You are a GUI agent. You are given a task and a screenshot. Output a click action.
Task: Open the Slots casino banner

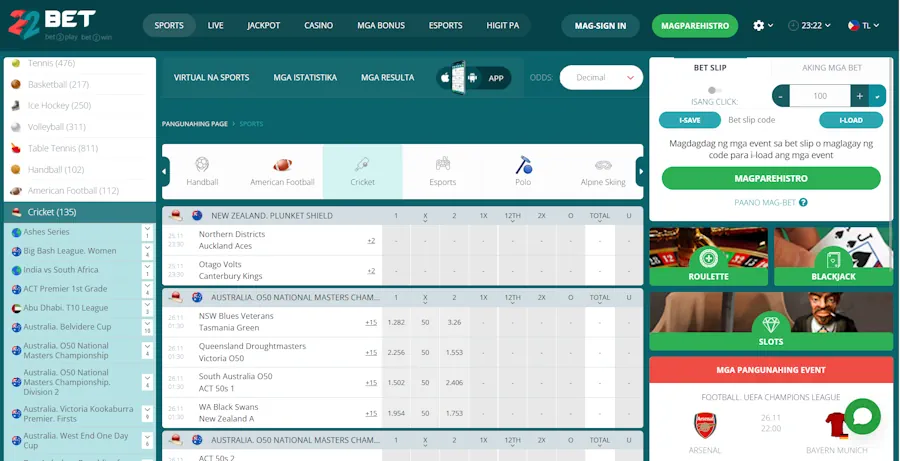click(x=771, y=321)
